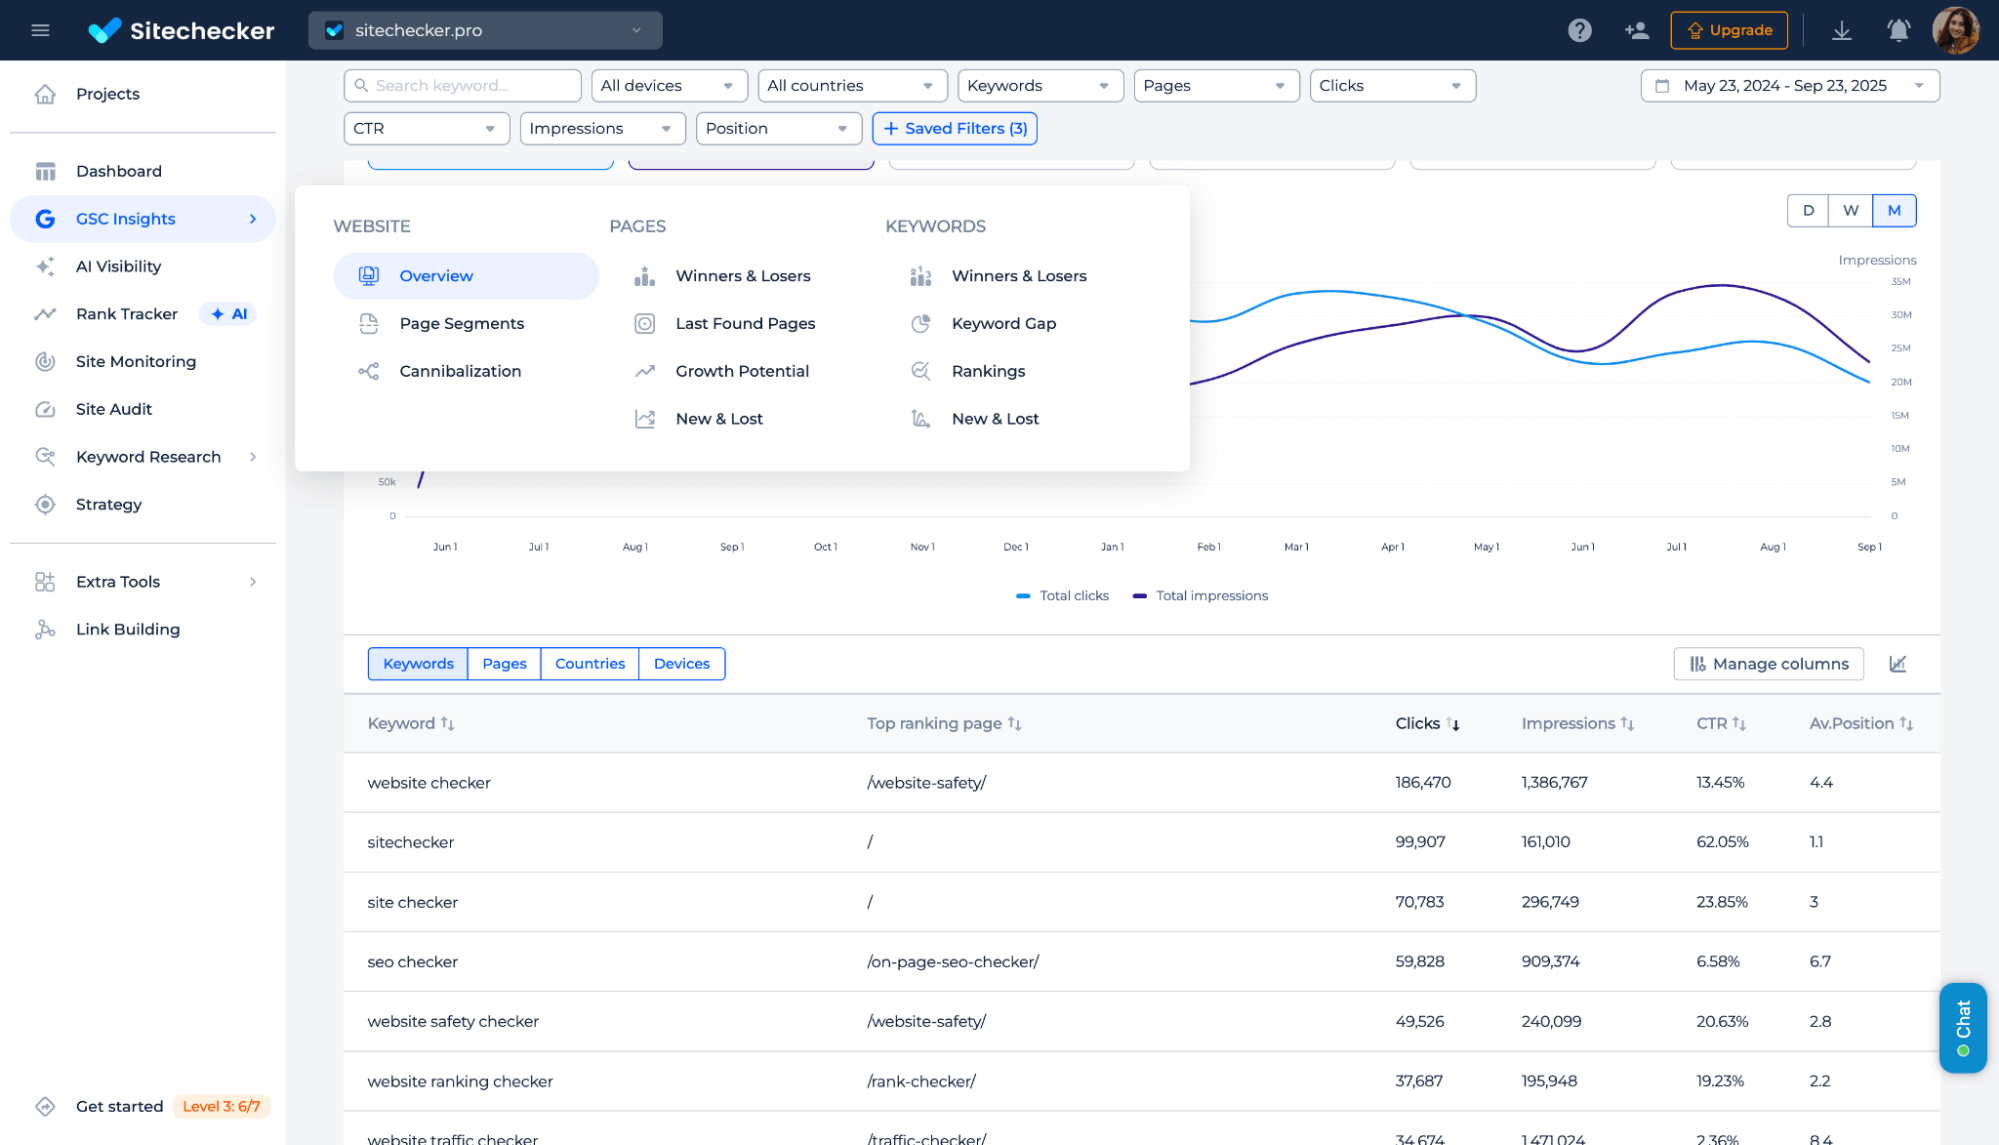1999x1145 pixels.
Task: Click the Sitechecker logo
Action: (181, 30)
